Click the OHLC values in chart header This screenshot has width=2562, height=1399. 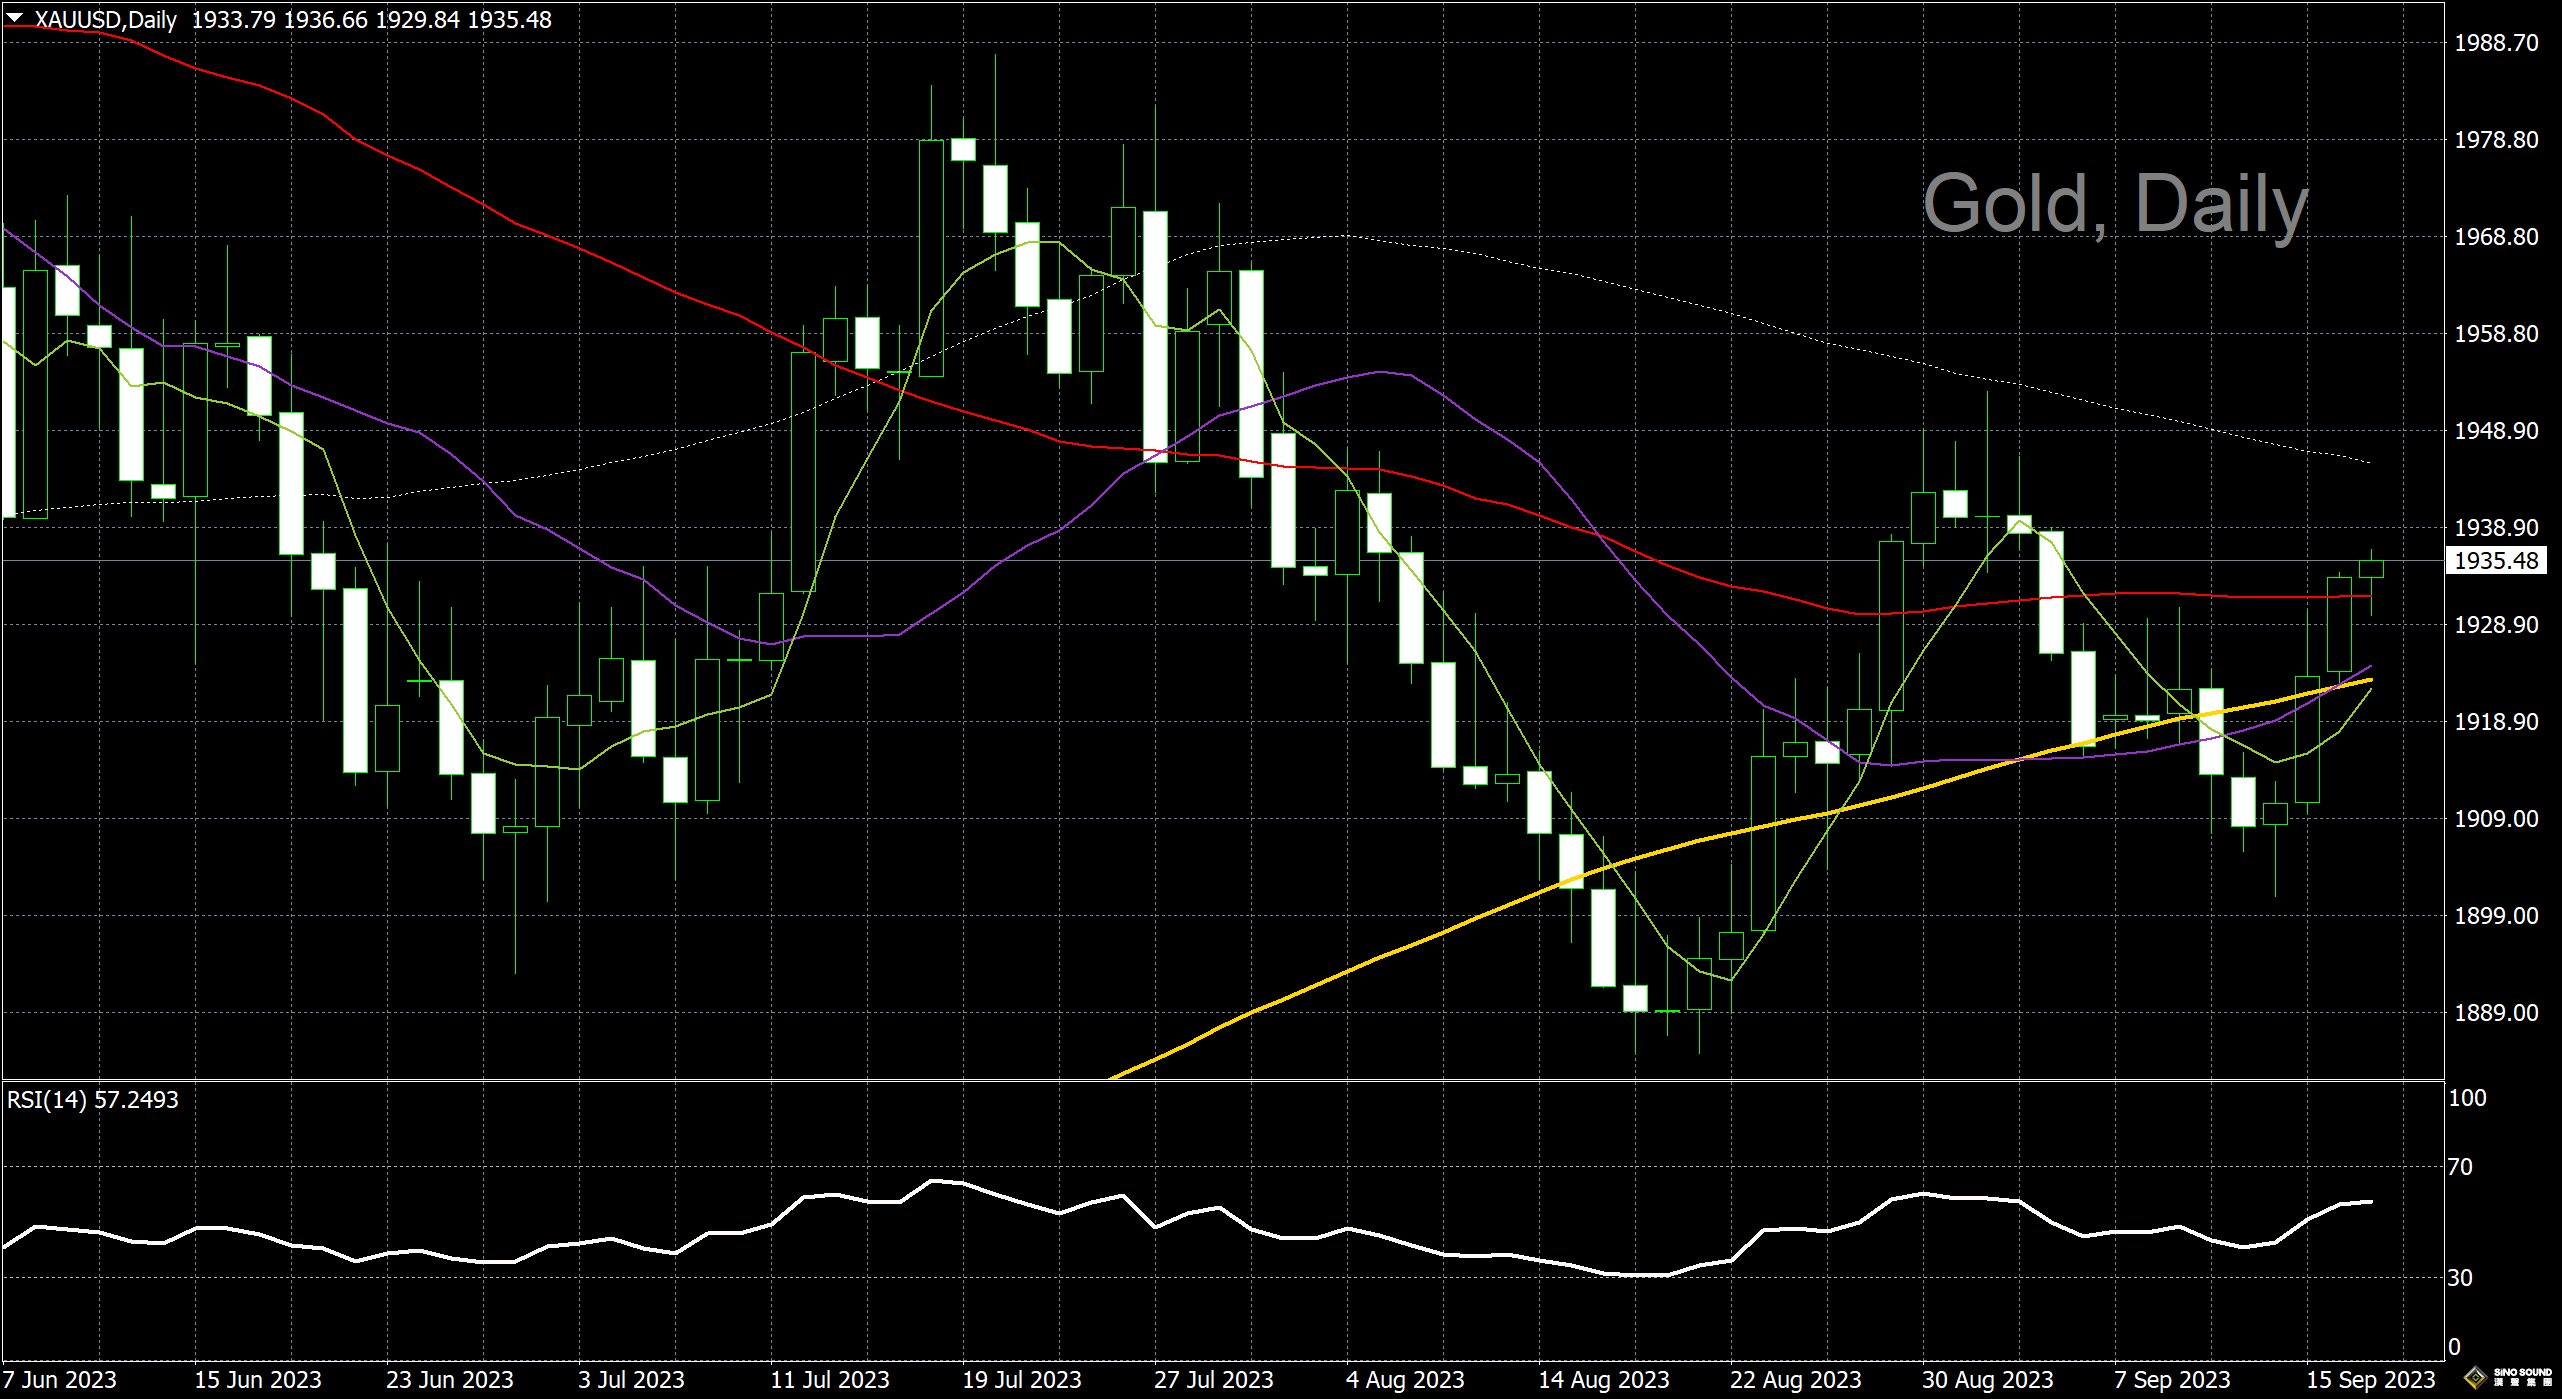pos(371,20)
